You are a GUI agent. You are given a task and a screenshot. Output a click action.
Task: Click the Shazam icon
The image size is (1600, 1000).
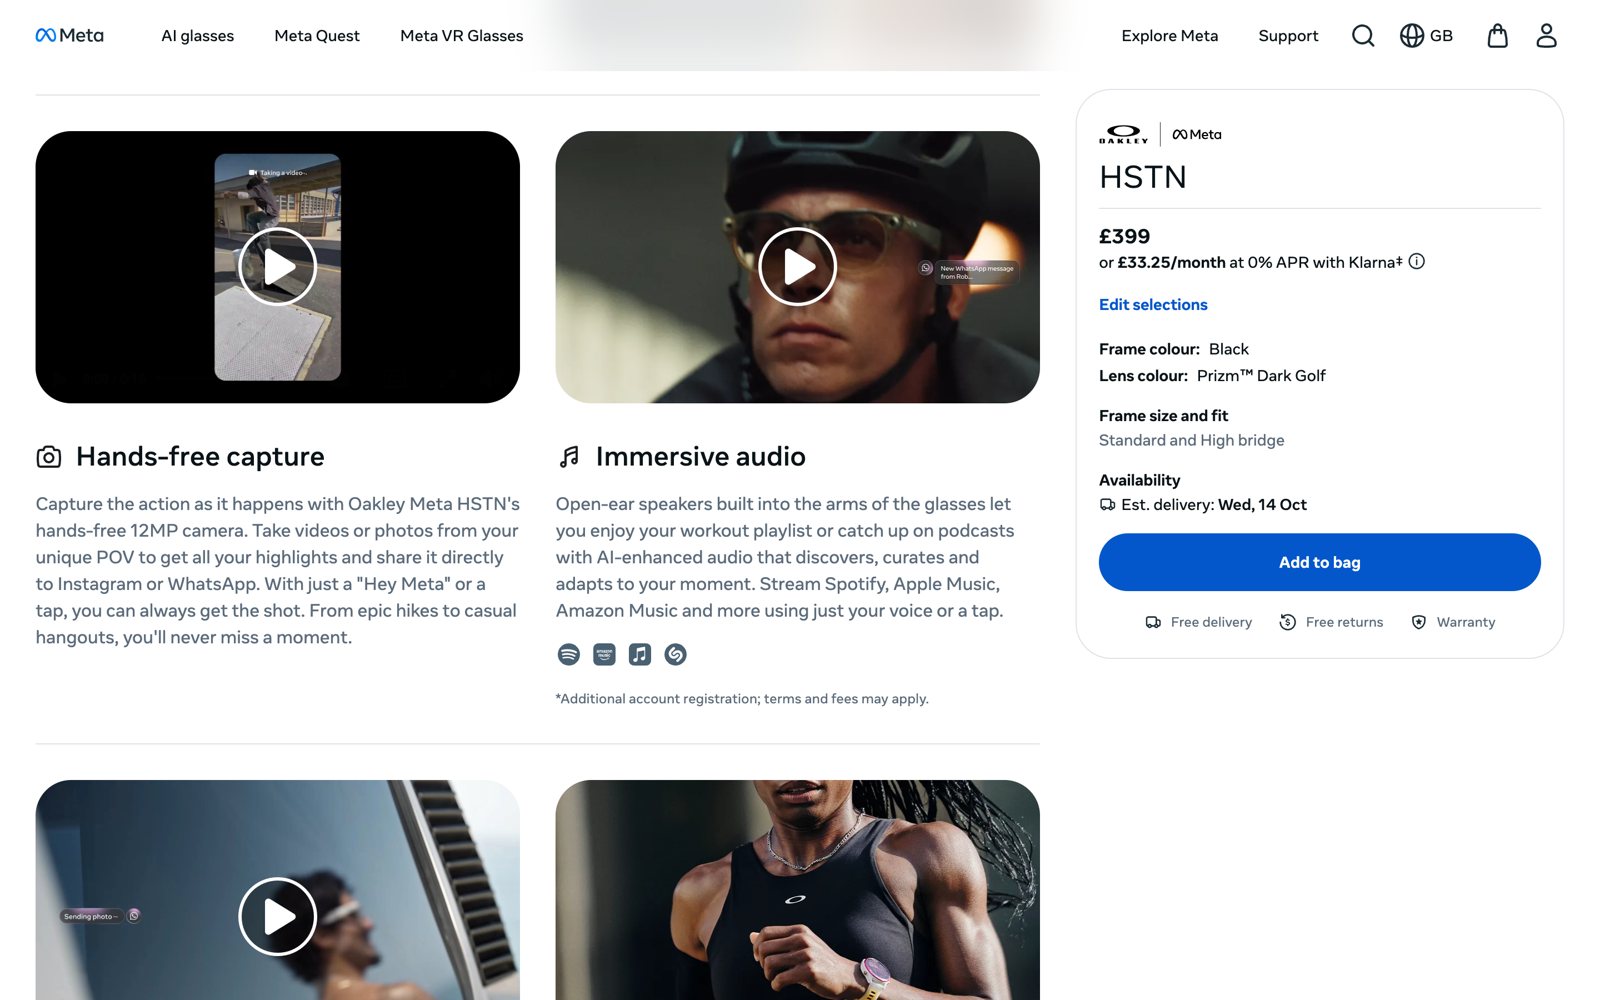coord(676,654)
